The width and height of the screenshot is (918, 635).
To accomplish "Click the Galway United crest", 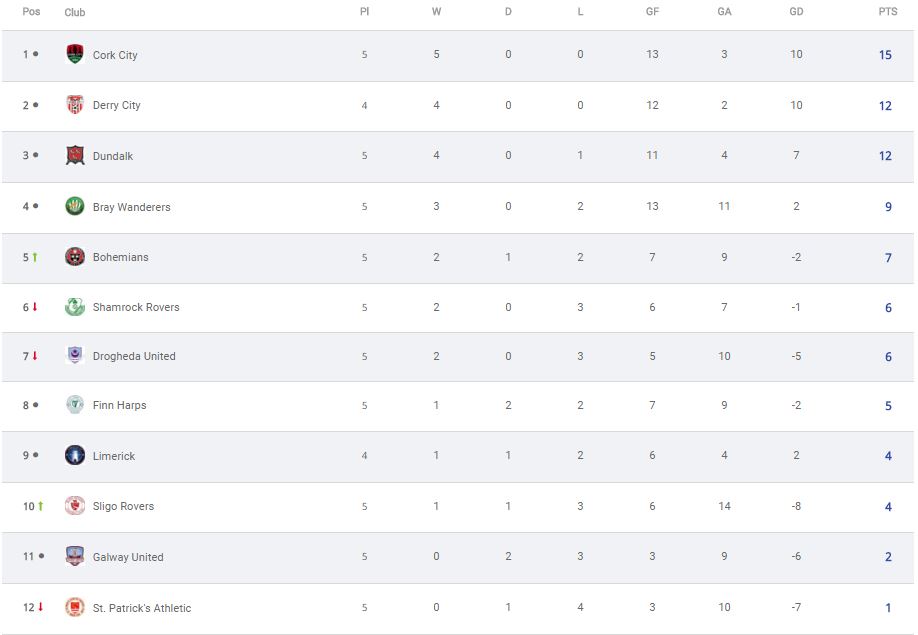I will coord(75,556).
